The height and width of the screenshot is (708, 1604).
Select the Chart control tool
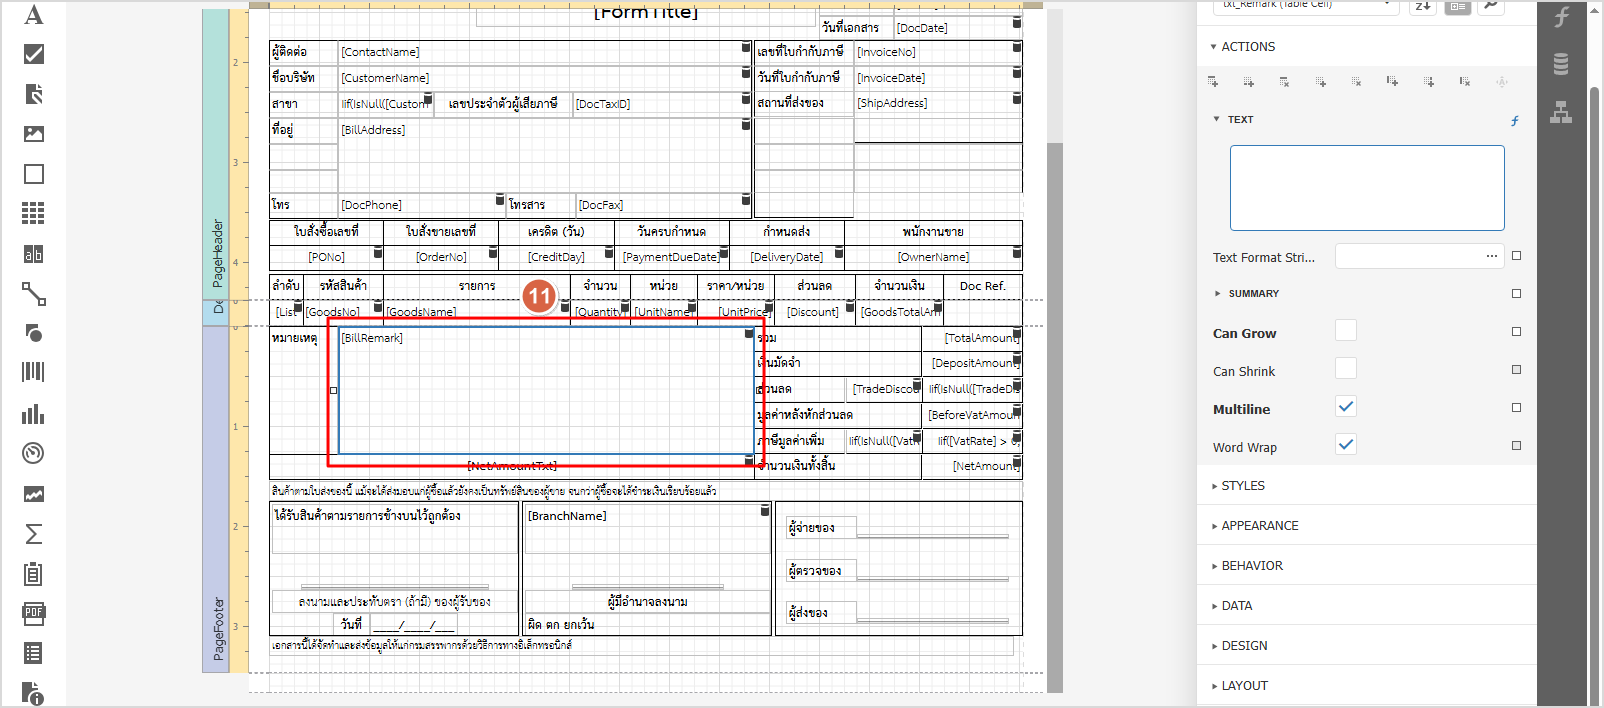34,414
